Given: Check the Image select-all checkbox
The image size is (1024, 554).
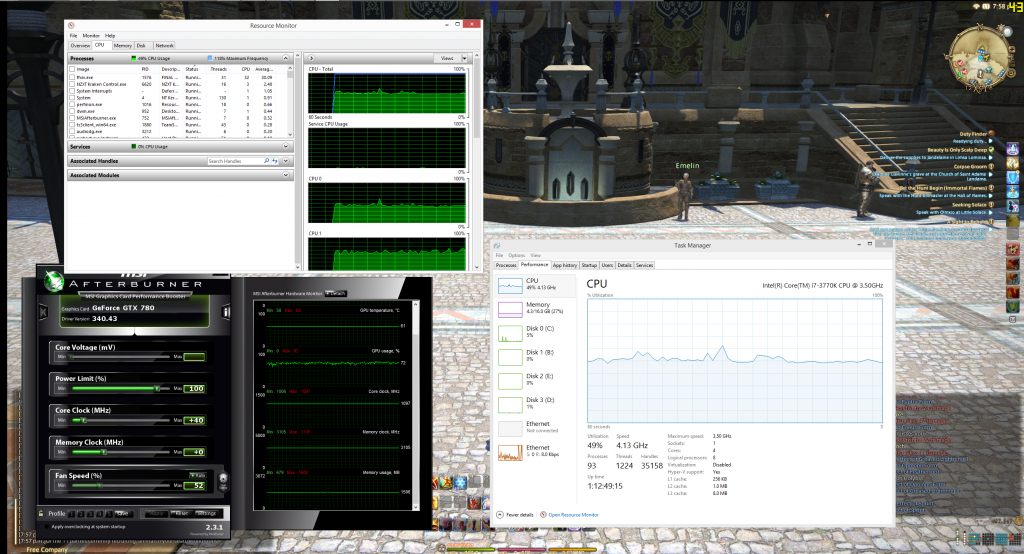Looking at the screenshot, I should pos(72,69).
